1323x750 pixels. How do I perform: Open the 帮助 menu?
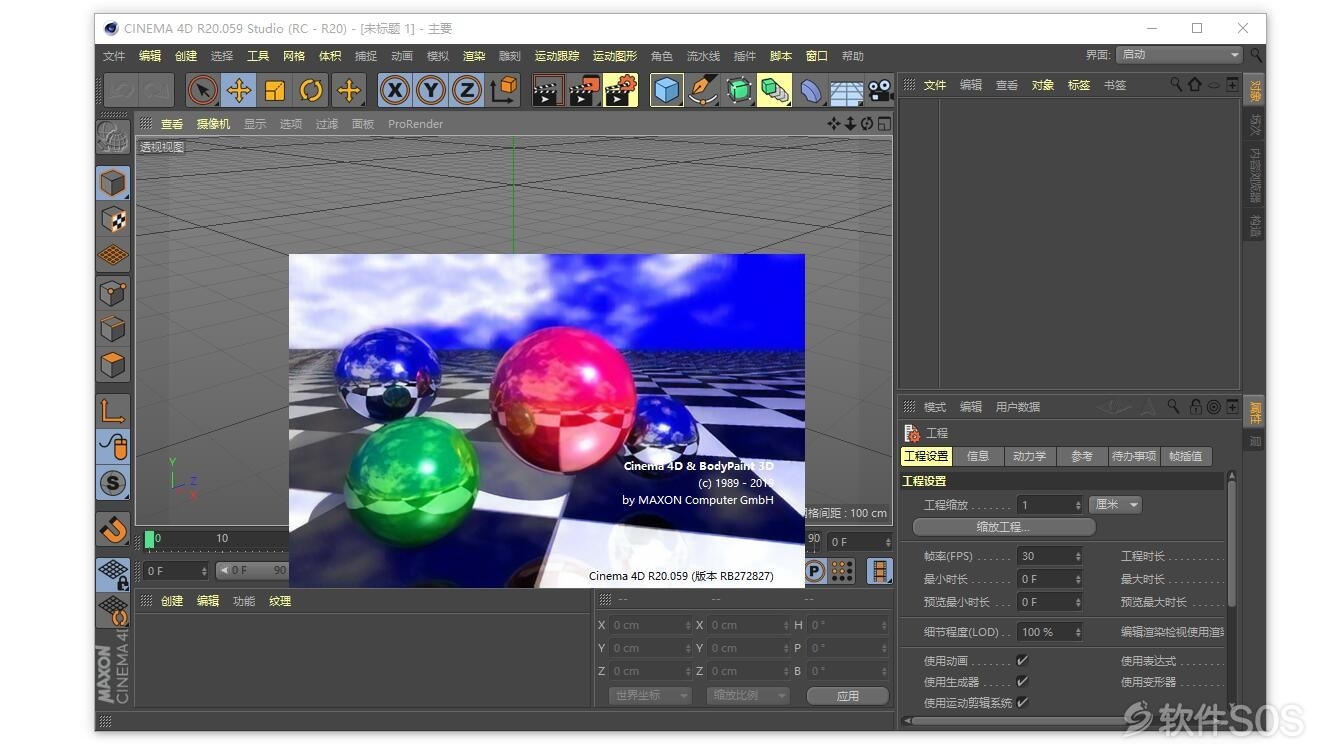click(x=852, y=56)
